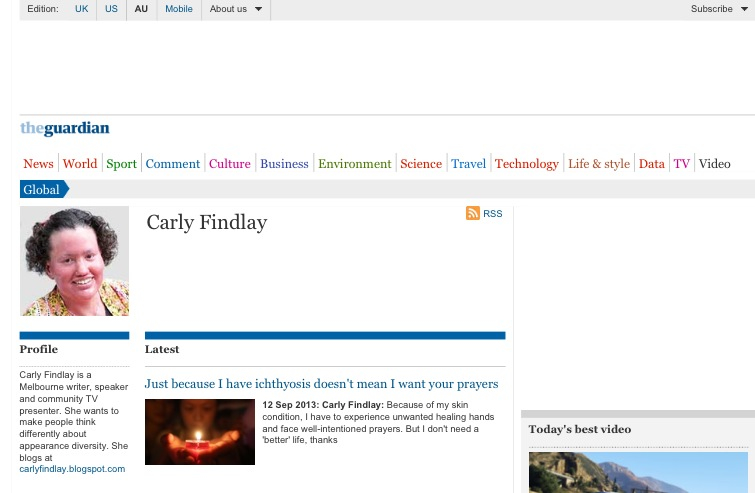Open the Technology section
This screenshot has width=755, height=493.
tap(527, 164)
